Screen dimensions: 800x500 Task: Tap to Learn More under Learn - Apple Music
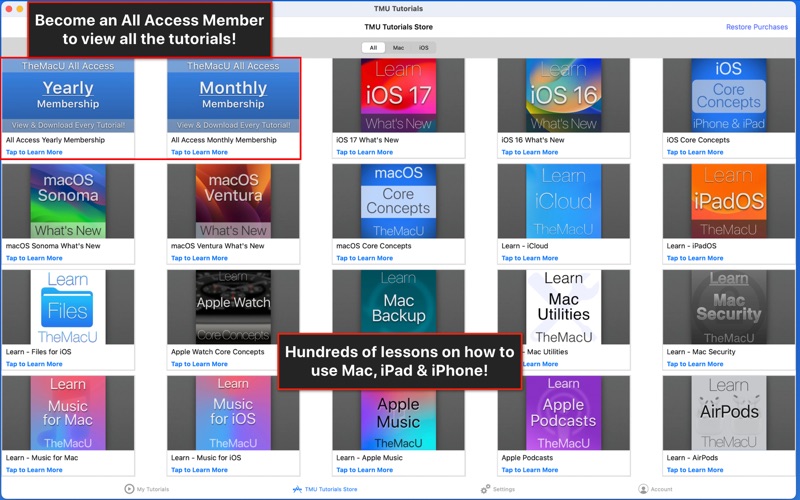coord(365,470)
